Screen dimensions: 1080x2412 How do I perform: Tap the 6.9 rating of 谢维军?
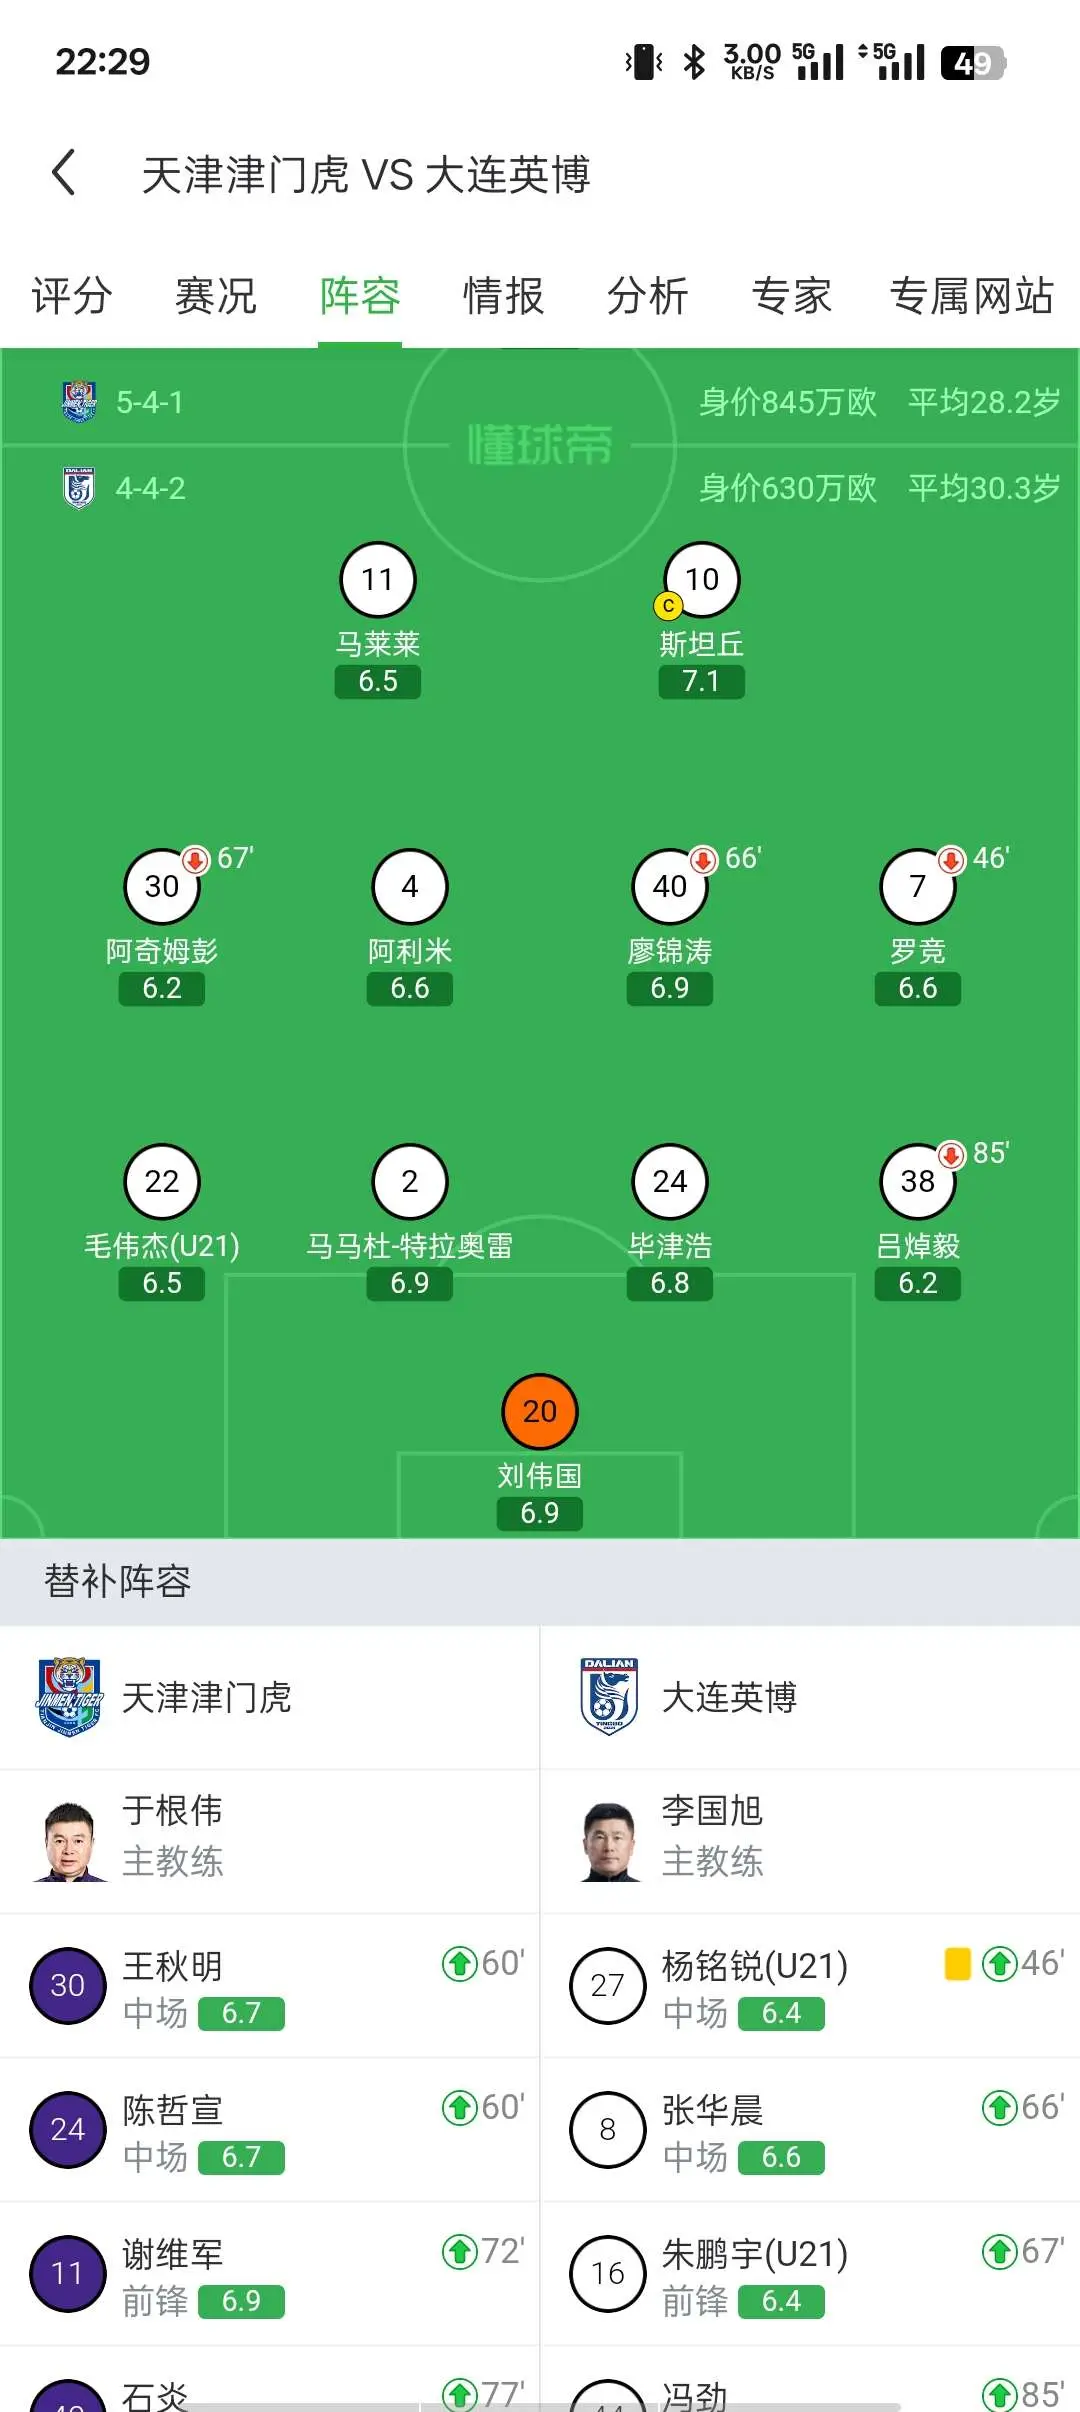(241, 2301)
